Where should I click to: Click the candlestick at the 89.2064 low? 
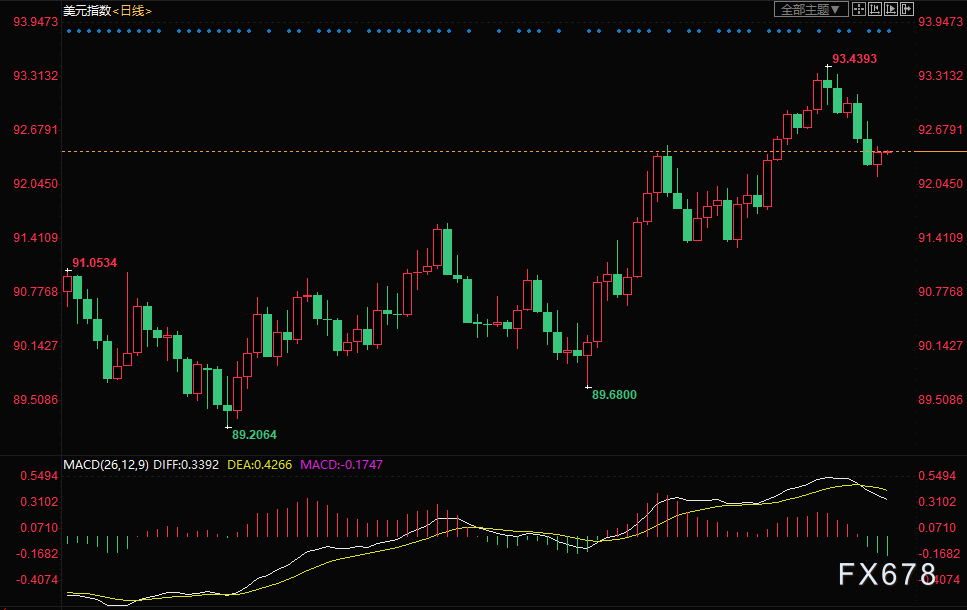[x=228, y=408]
